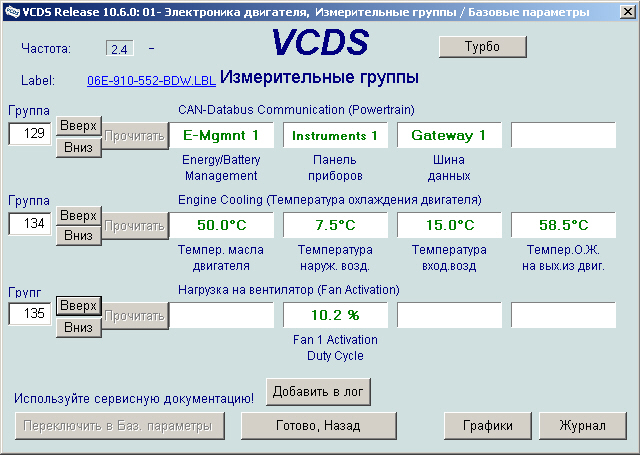Click the 10.2 % fan duty value
This screenshot has width=640, height=455.
click(x=335, y=315)
